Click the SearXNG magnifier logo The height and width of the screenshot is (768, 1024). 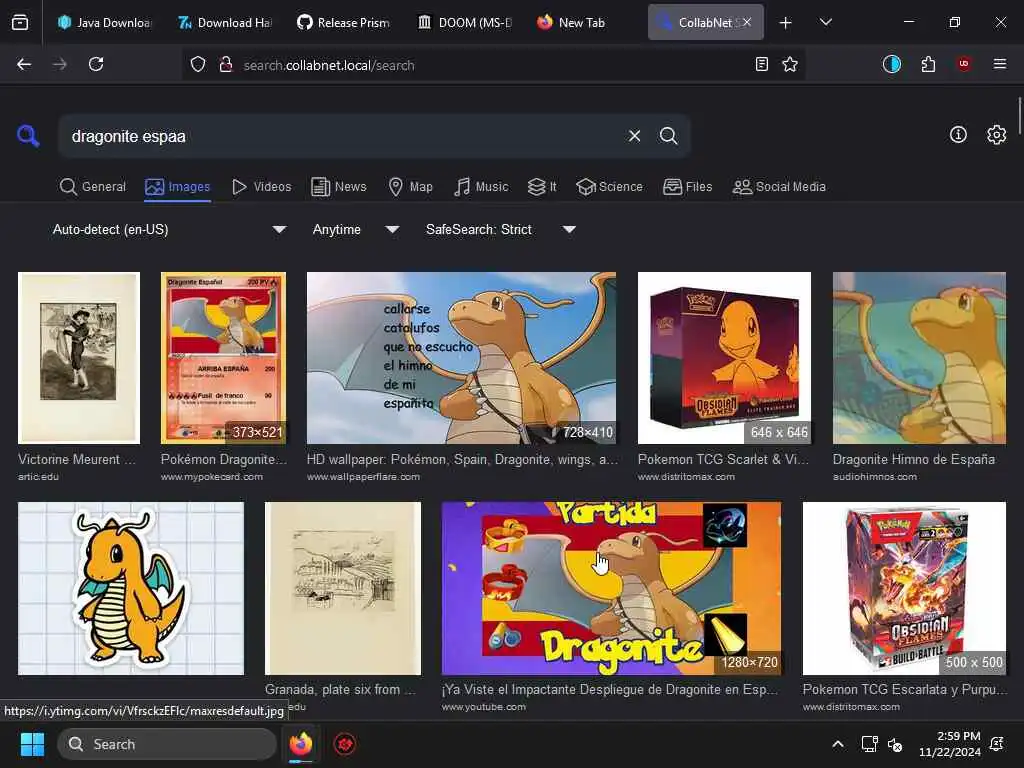[x=27, y=136]
